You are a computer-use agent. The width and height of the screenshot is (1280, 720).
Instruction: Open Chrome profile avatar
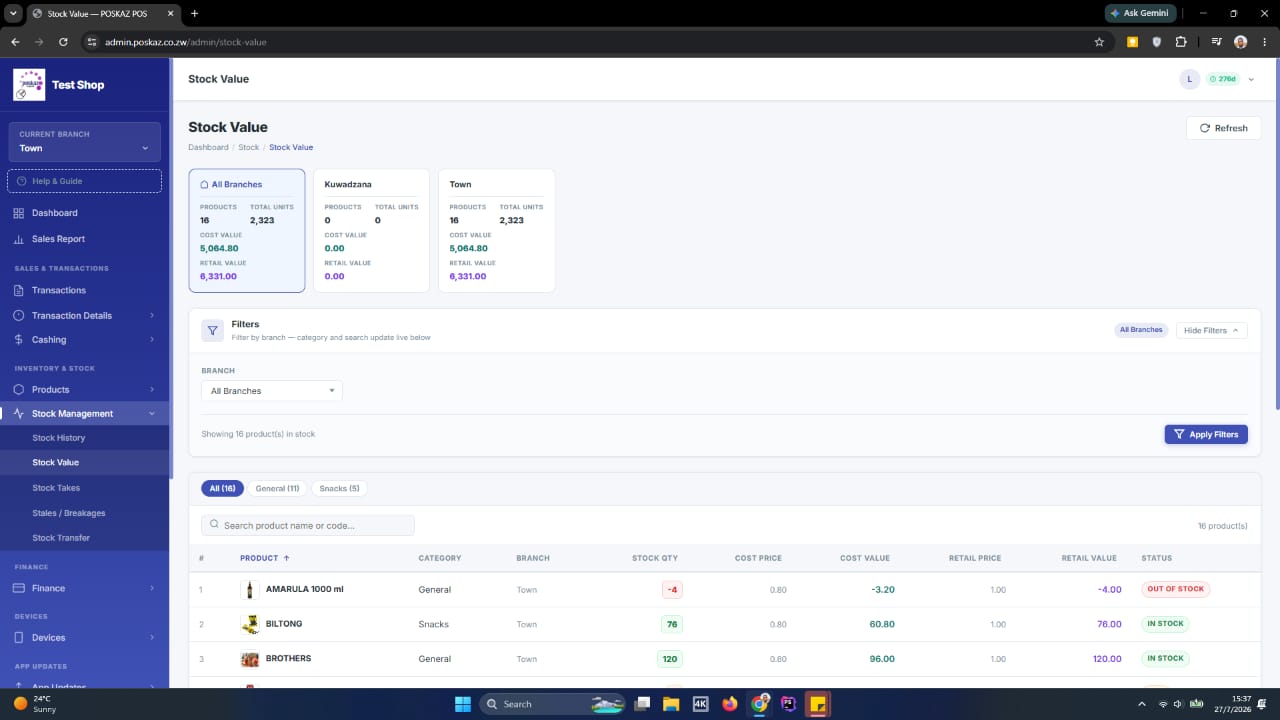click(x=1241, y=42)
